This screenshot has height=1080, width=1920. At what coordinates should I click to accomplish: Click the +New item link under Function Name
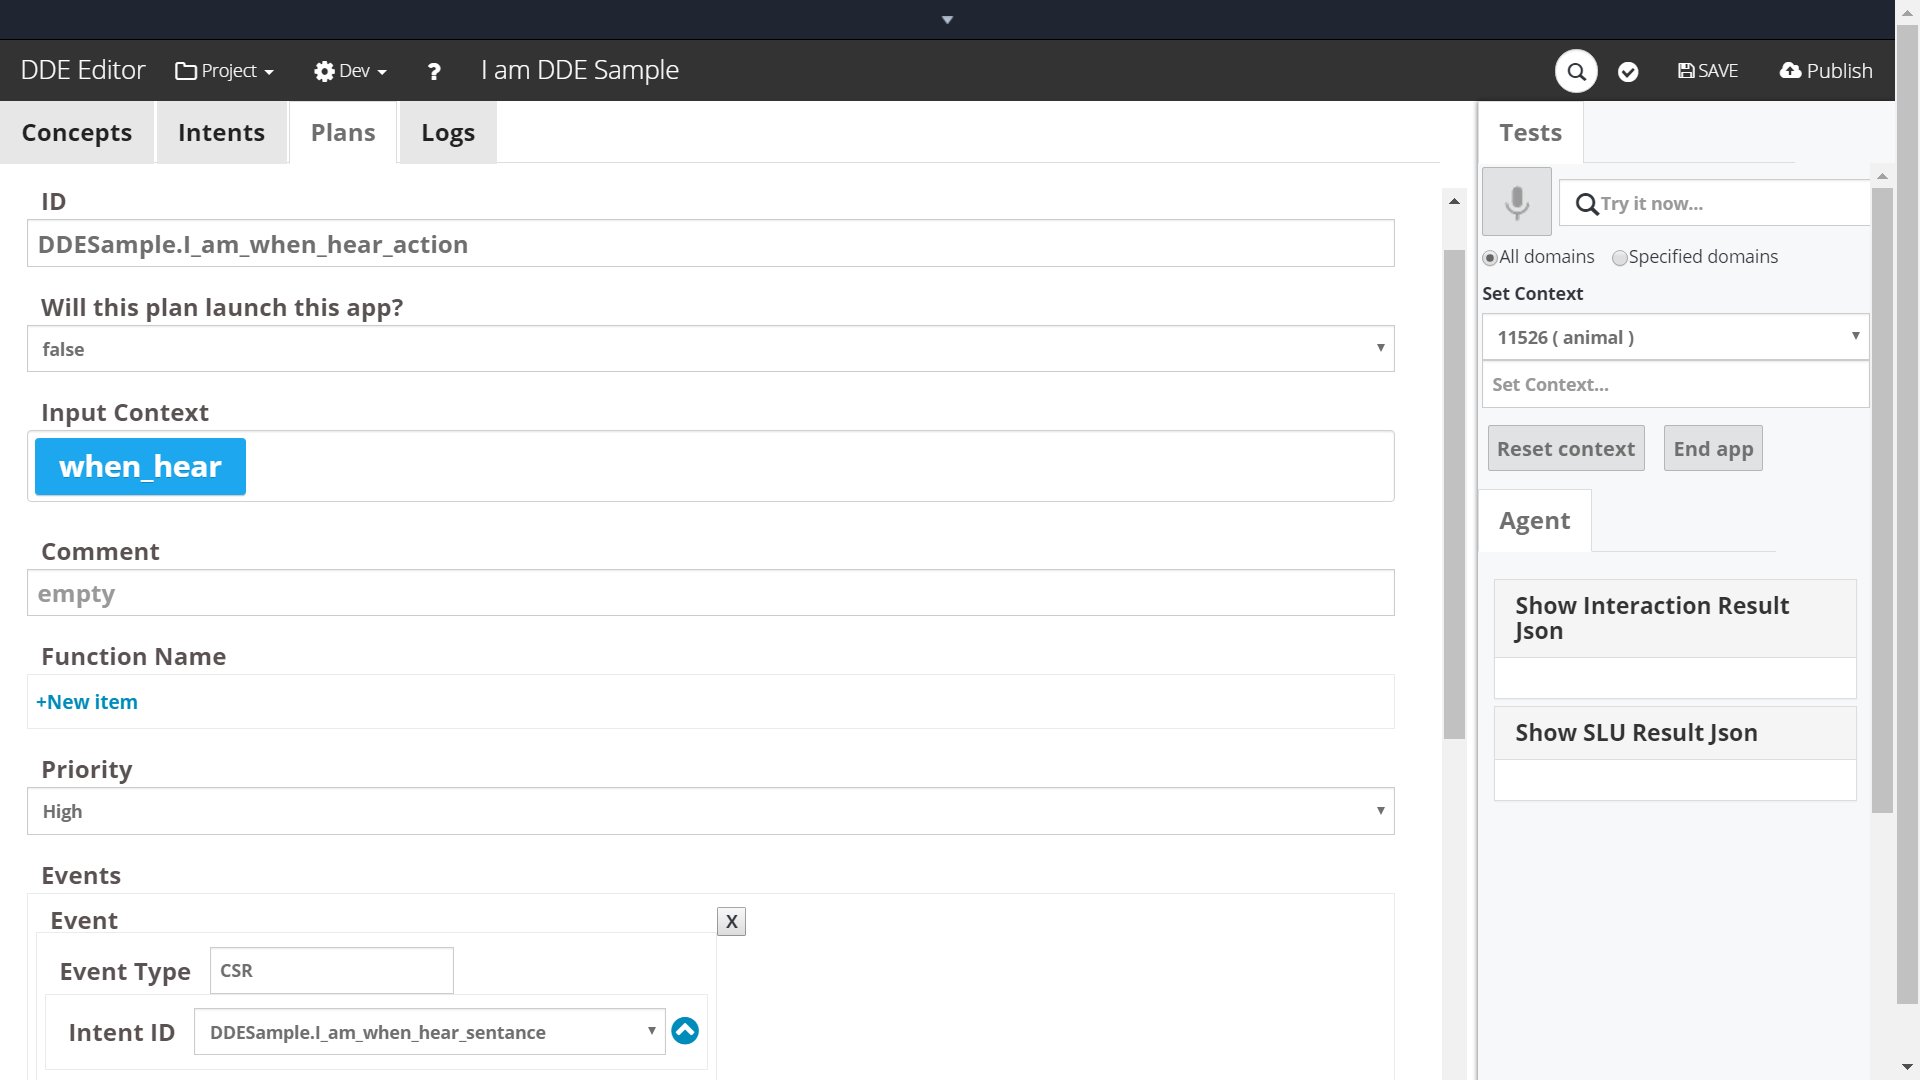tap(87, 702)
